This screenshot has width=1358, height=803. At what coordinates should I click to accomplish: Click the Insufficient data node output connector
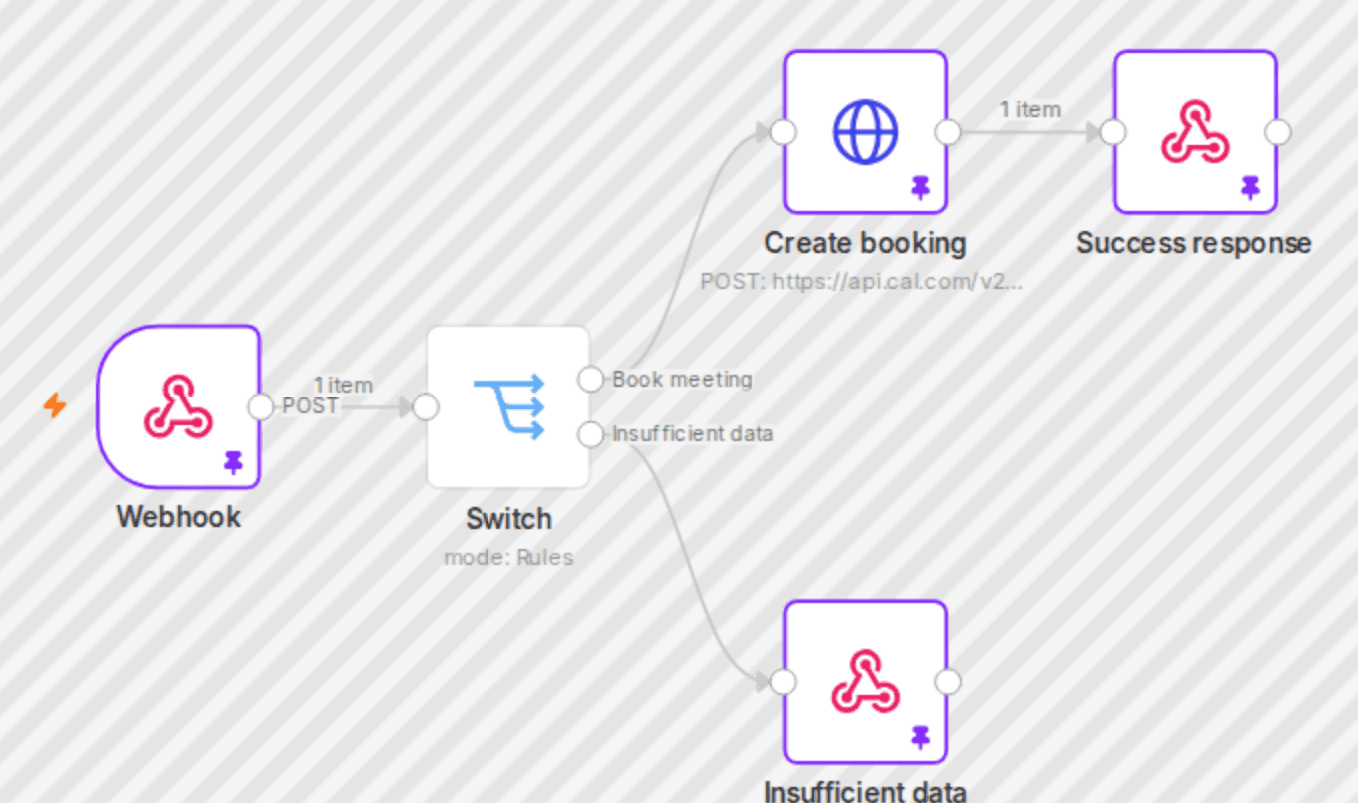pos(947,682)
